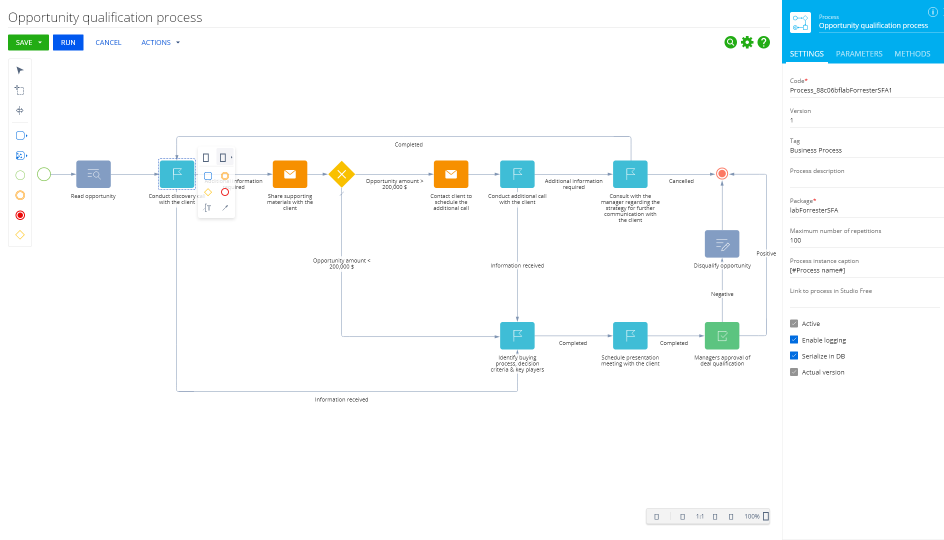Switch to the PARAMETERS tab

click(859, 54)
